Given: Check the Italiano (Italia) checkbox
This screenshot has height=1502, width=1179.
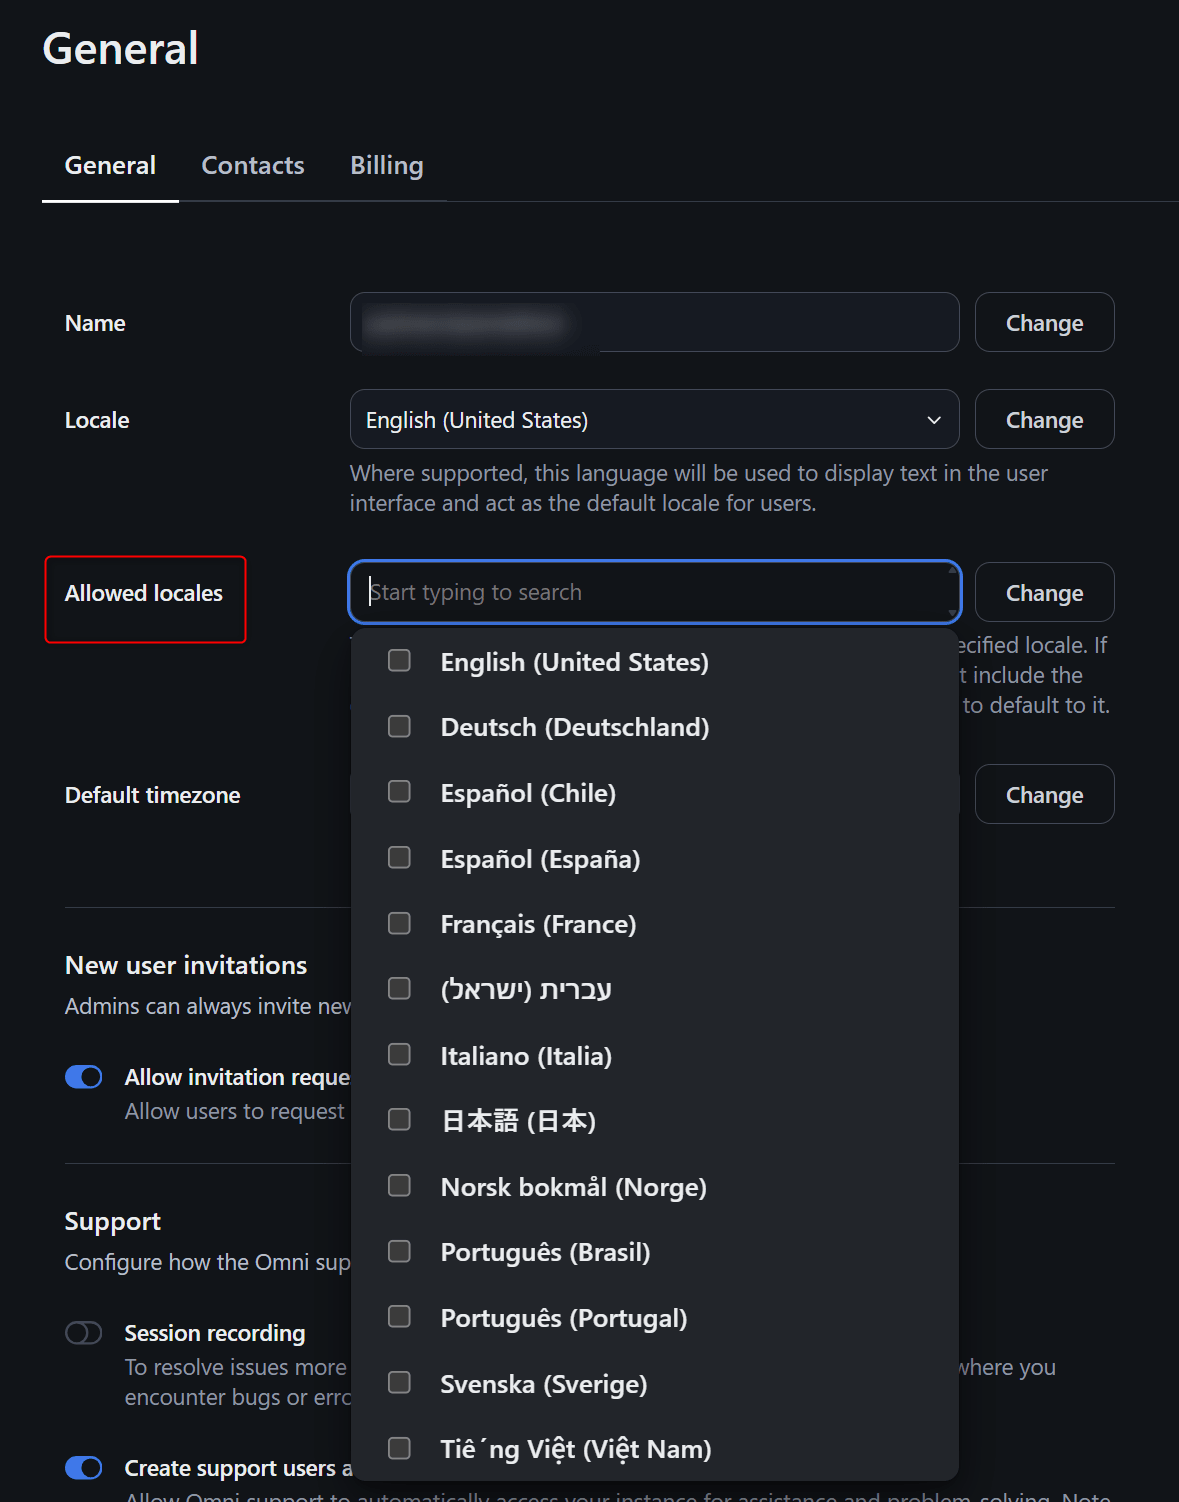Looking at the screenshot, I should tap(399, 1055).
